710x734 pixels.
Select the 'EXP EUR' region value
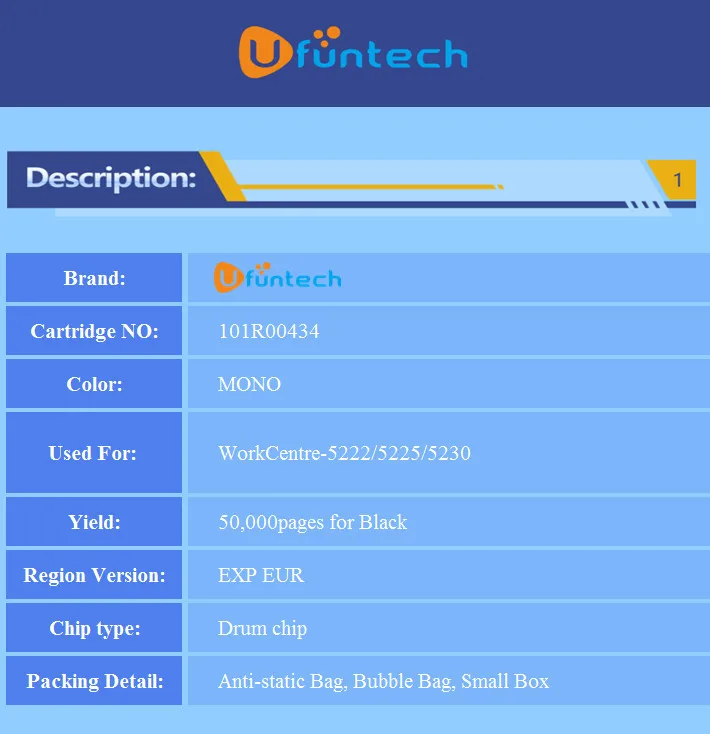261,575
